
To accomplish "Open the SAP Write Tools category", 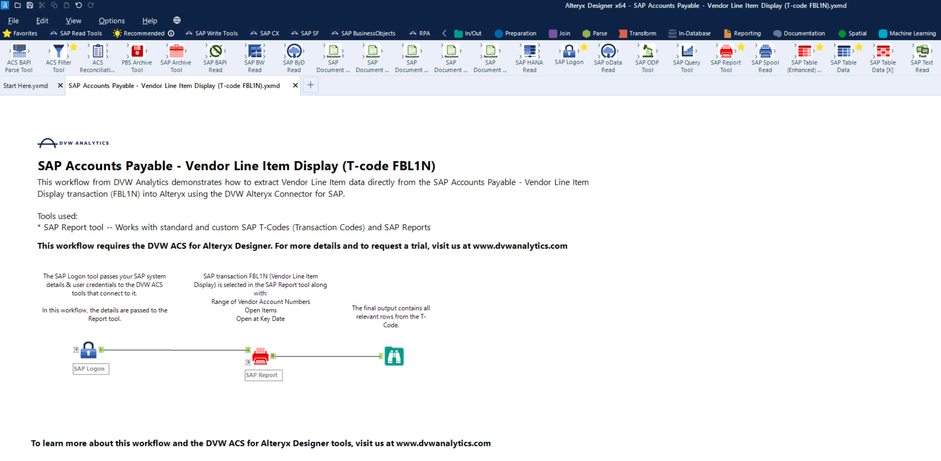I will [212, 34].
